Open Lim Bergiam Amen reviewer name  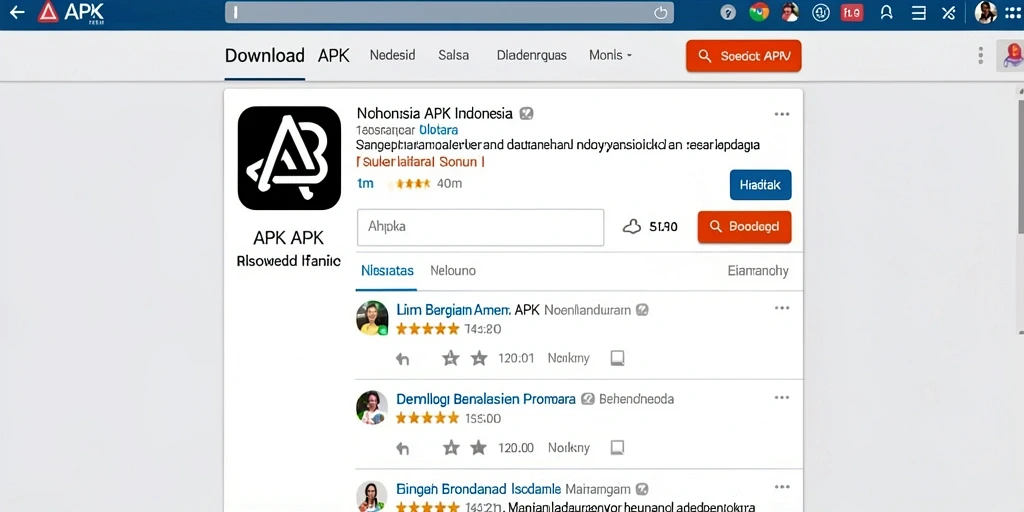(x=453, y=310)
